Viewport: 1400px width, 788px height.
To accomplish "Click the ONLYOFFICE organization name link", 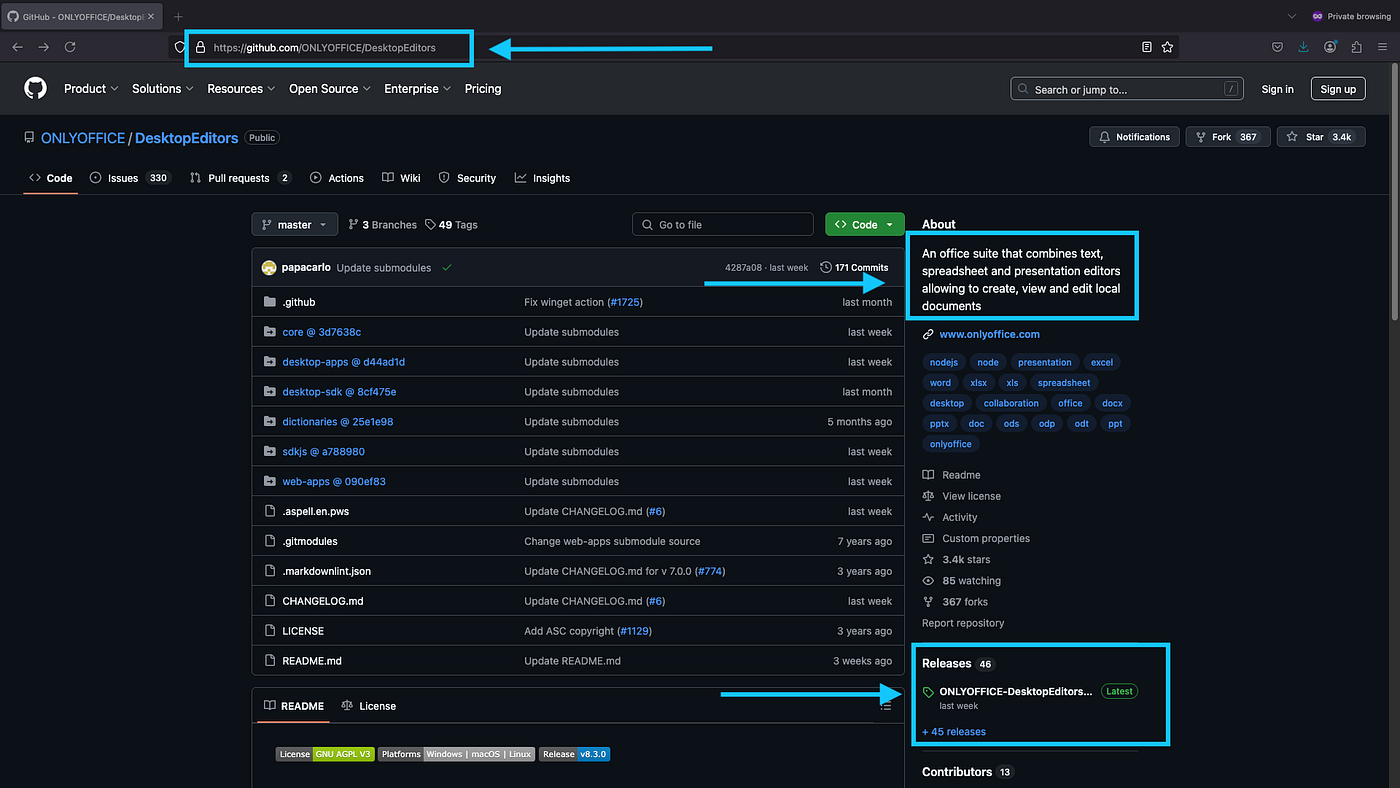I will point(83,138).
